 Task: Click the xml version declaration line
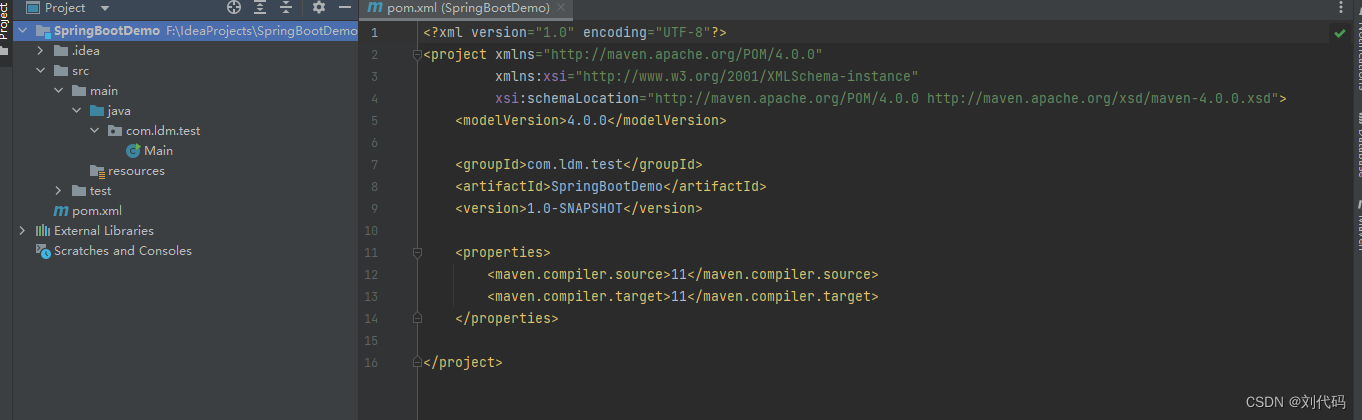point(575,33)
